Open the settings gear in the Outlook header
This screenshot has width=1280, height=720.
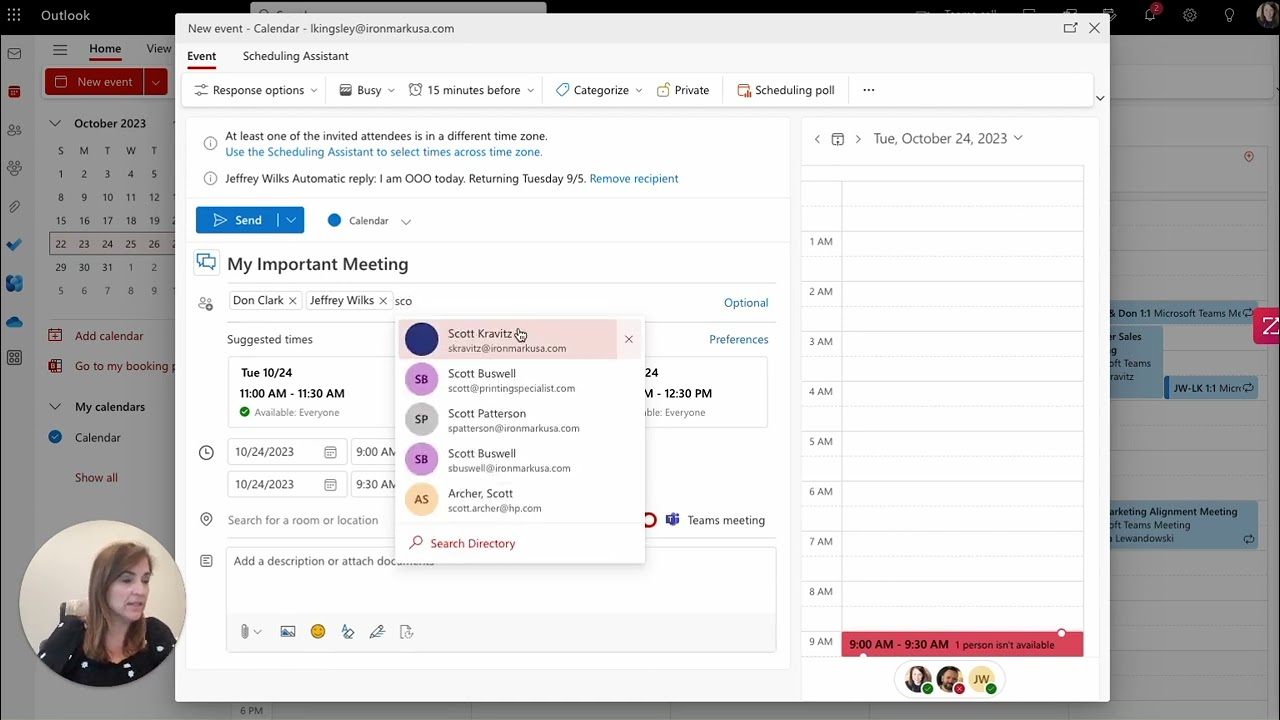1190,15
